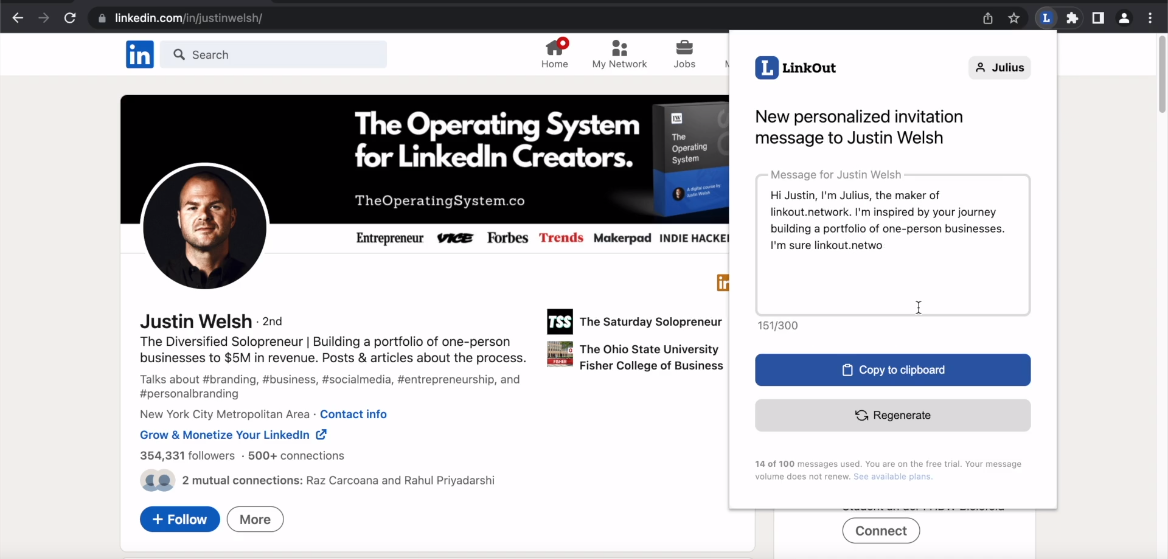The height and width of the screenshot is (559, 1168).
Task: Click the Ohio State University logo thumbnail
Action: (560, 354)
